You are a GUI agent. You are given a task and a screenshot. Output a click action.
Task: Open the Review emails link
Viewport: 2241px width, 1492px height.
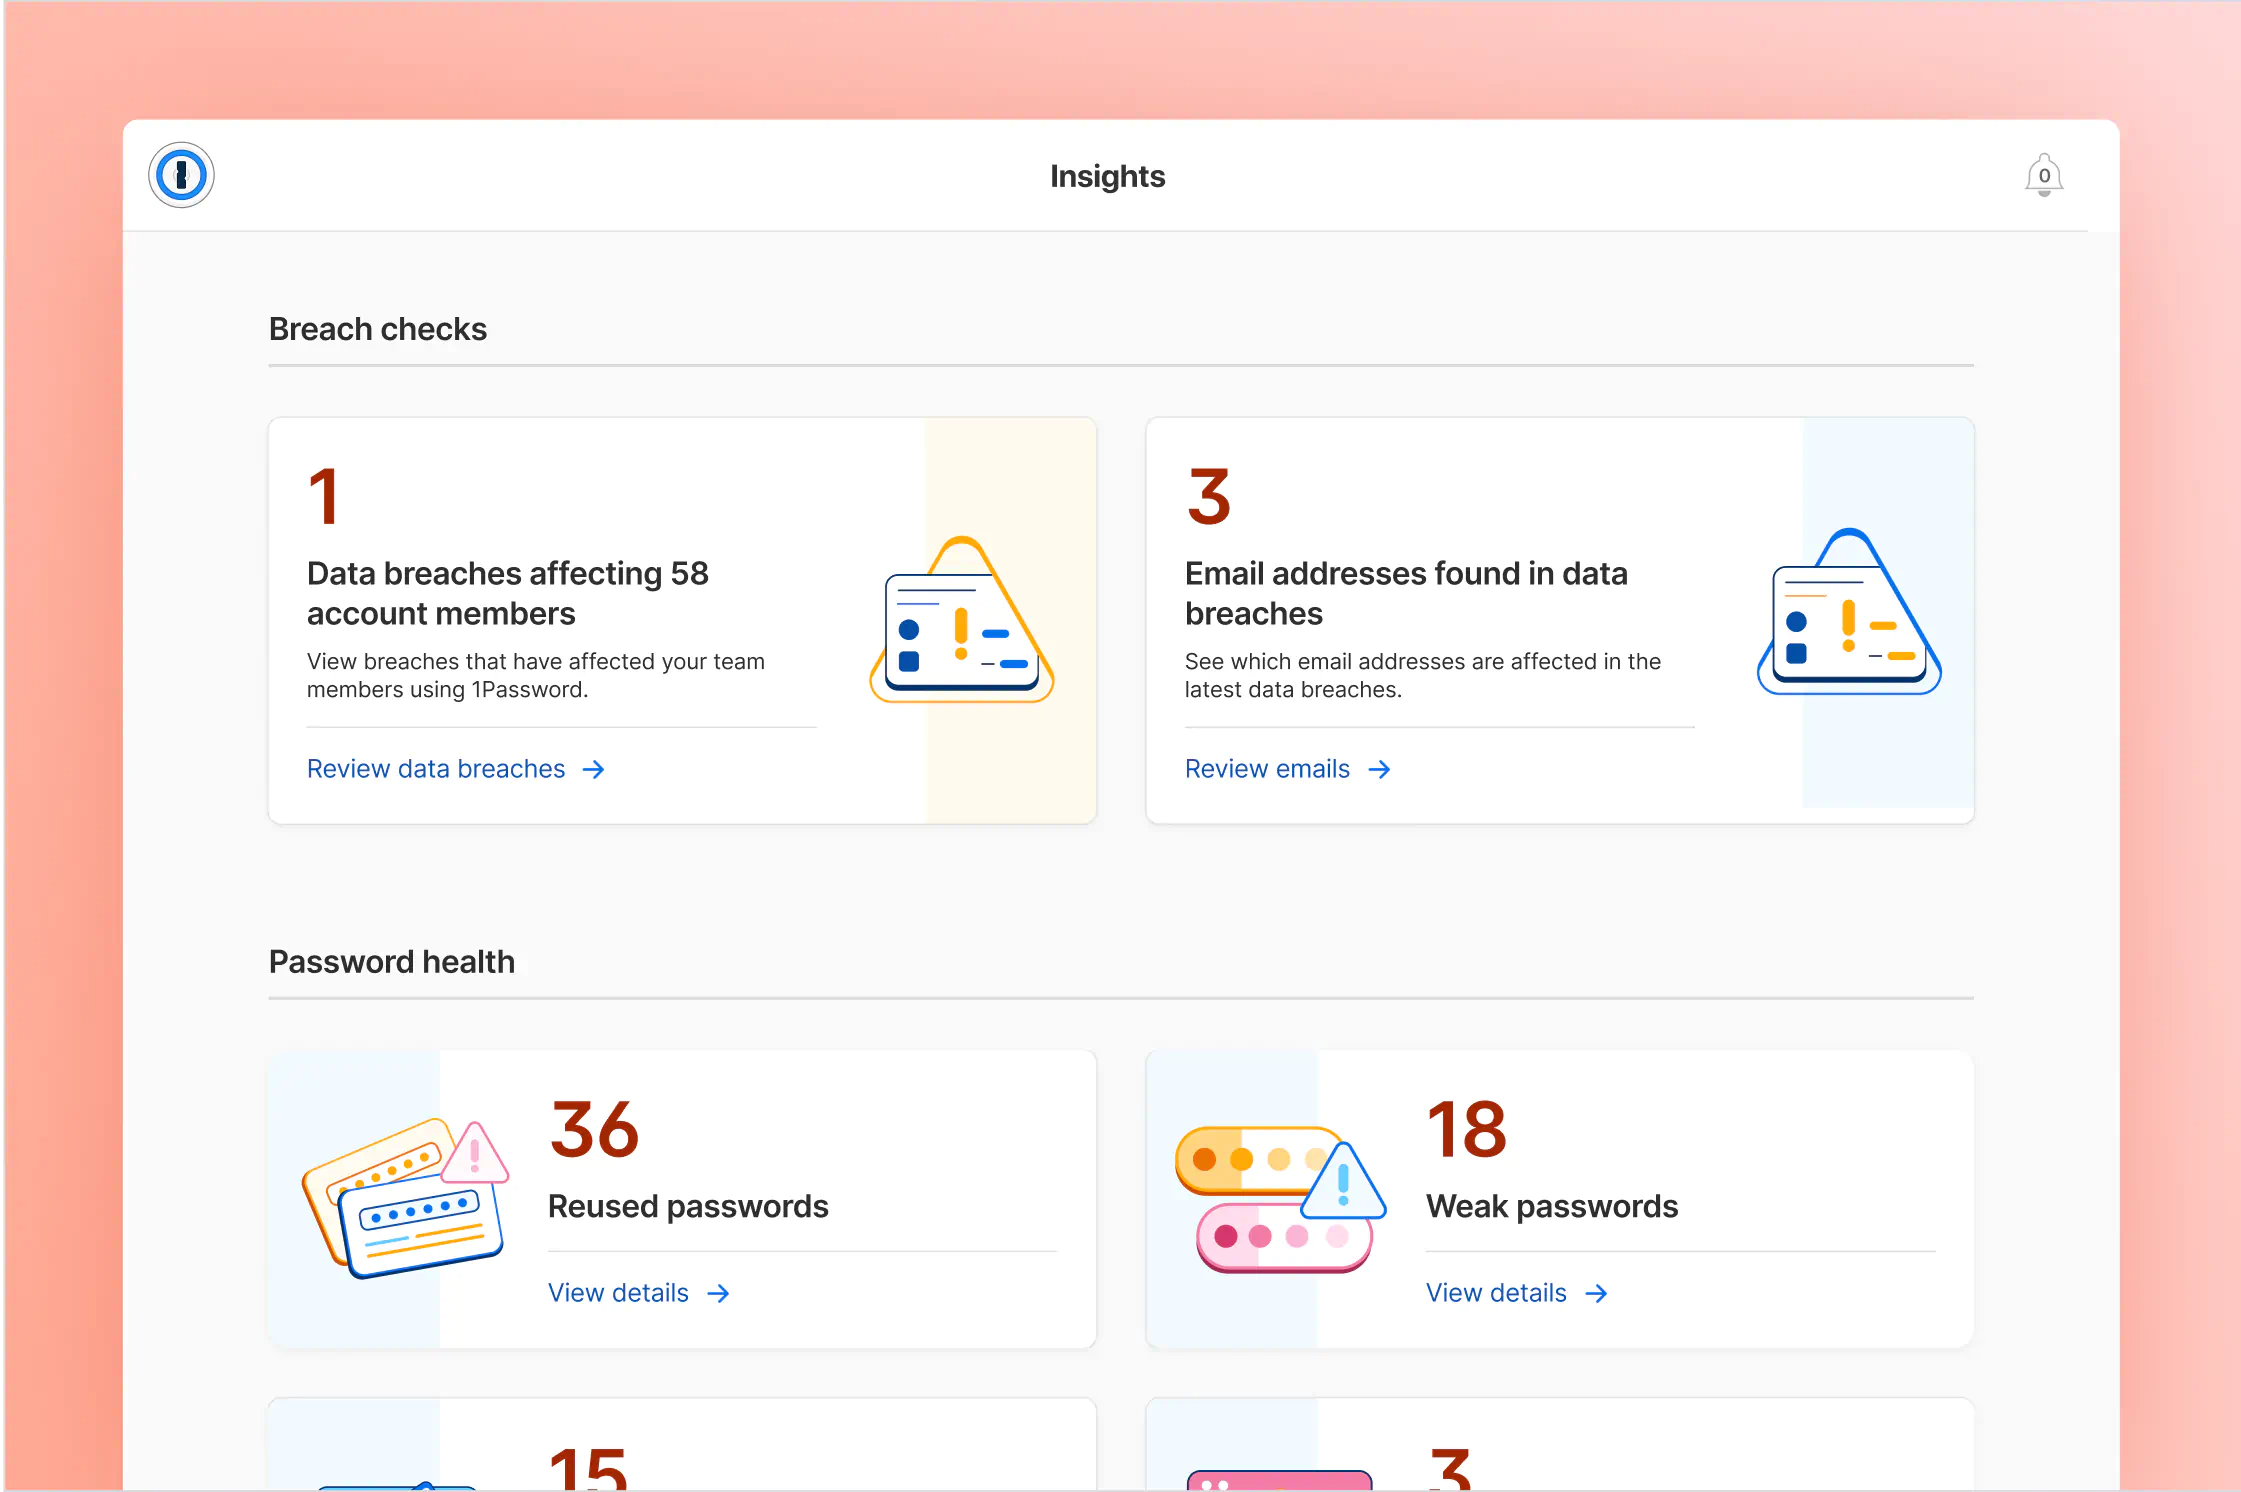coord(1267,769)
